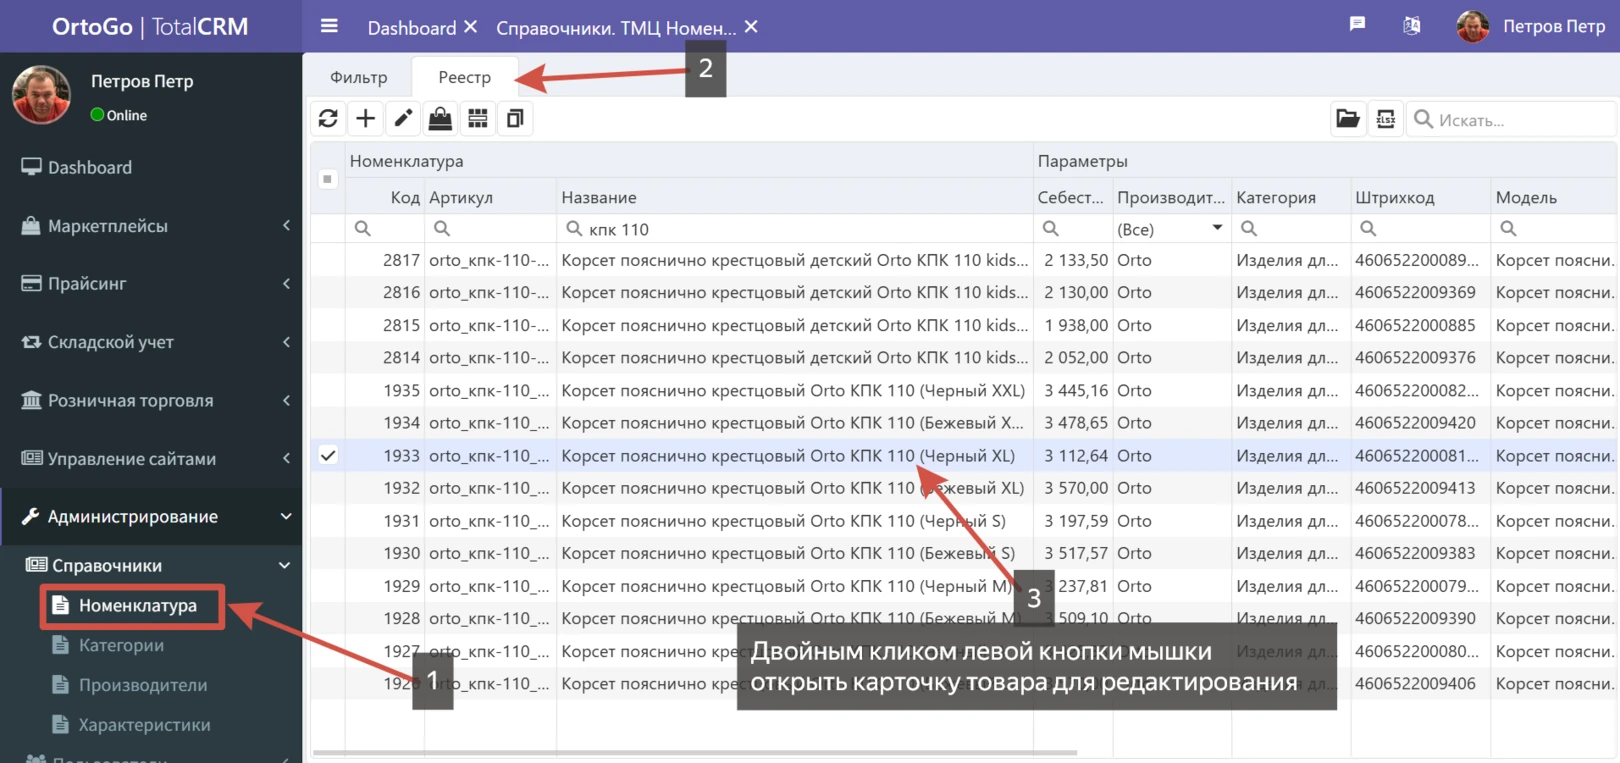Uncheck the selected row 1933 checkbox
The image size is (1620, 763).
point(328,456)
